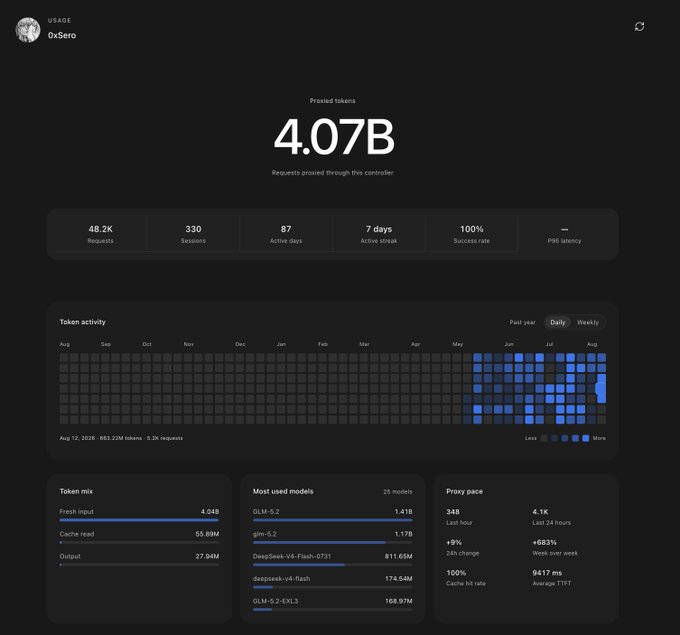
Task: Open the 0xSero profile avatar
Action: (28, 30)
